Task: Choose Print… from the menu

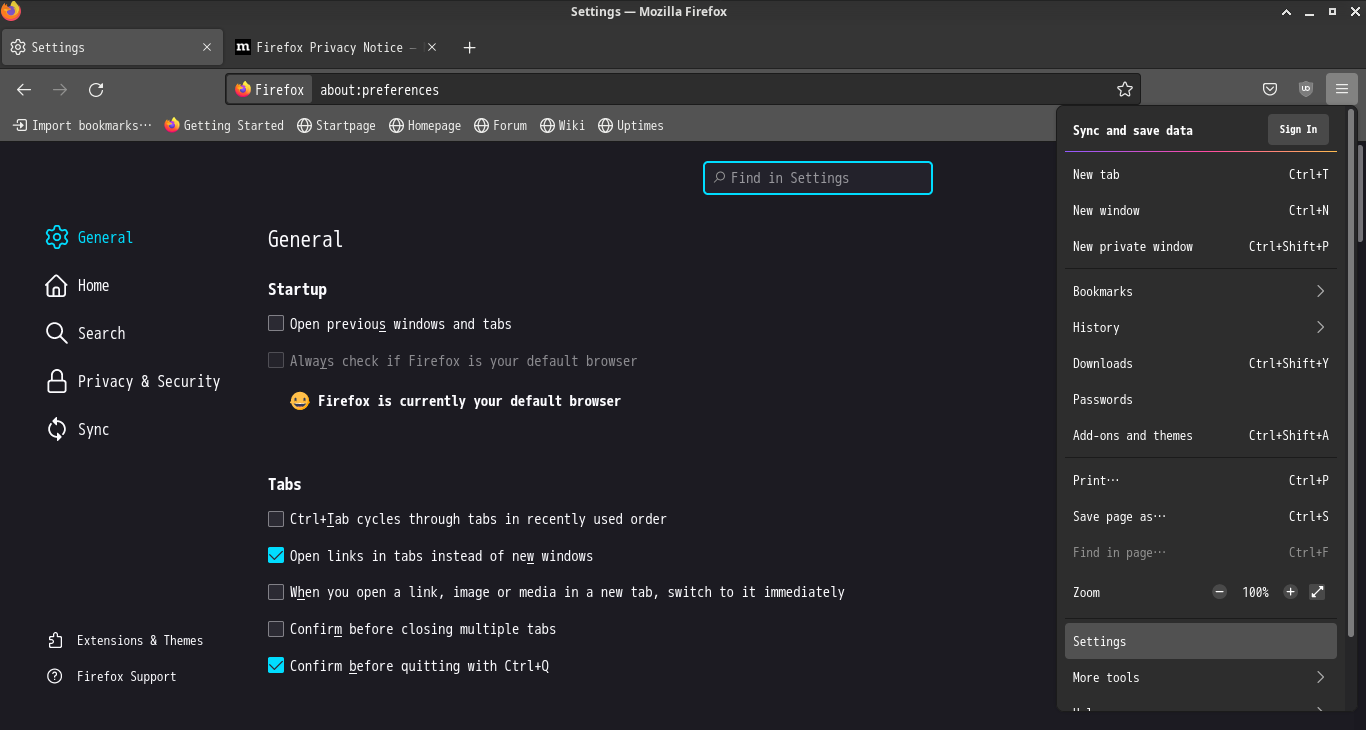Action: coord(1200,480)
